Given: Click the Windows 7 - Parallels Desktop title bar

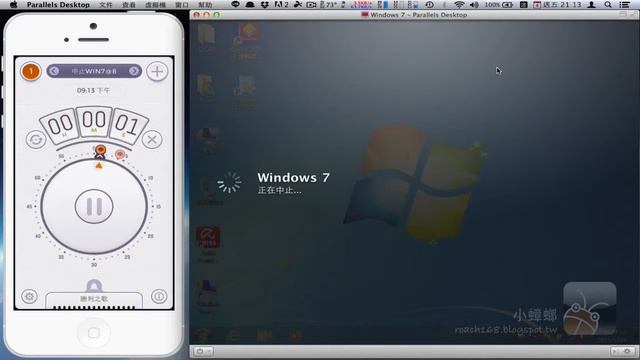Looking at the screenshot, I should 414,15.
